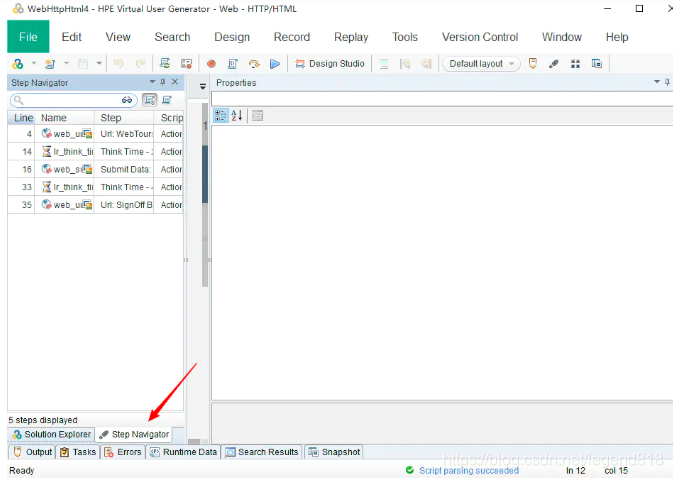Switch to the Step Navigator tab
The image size is (673, 478).
tap(134, 434)
